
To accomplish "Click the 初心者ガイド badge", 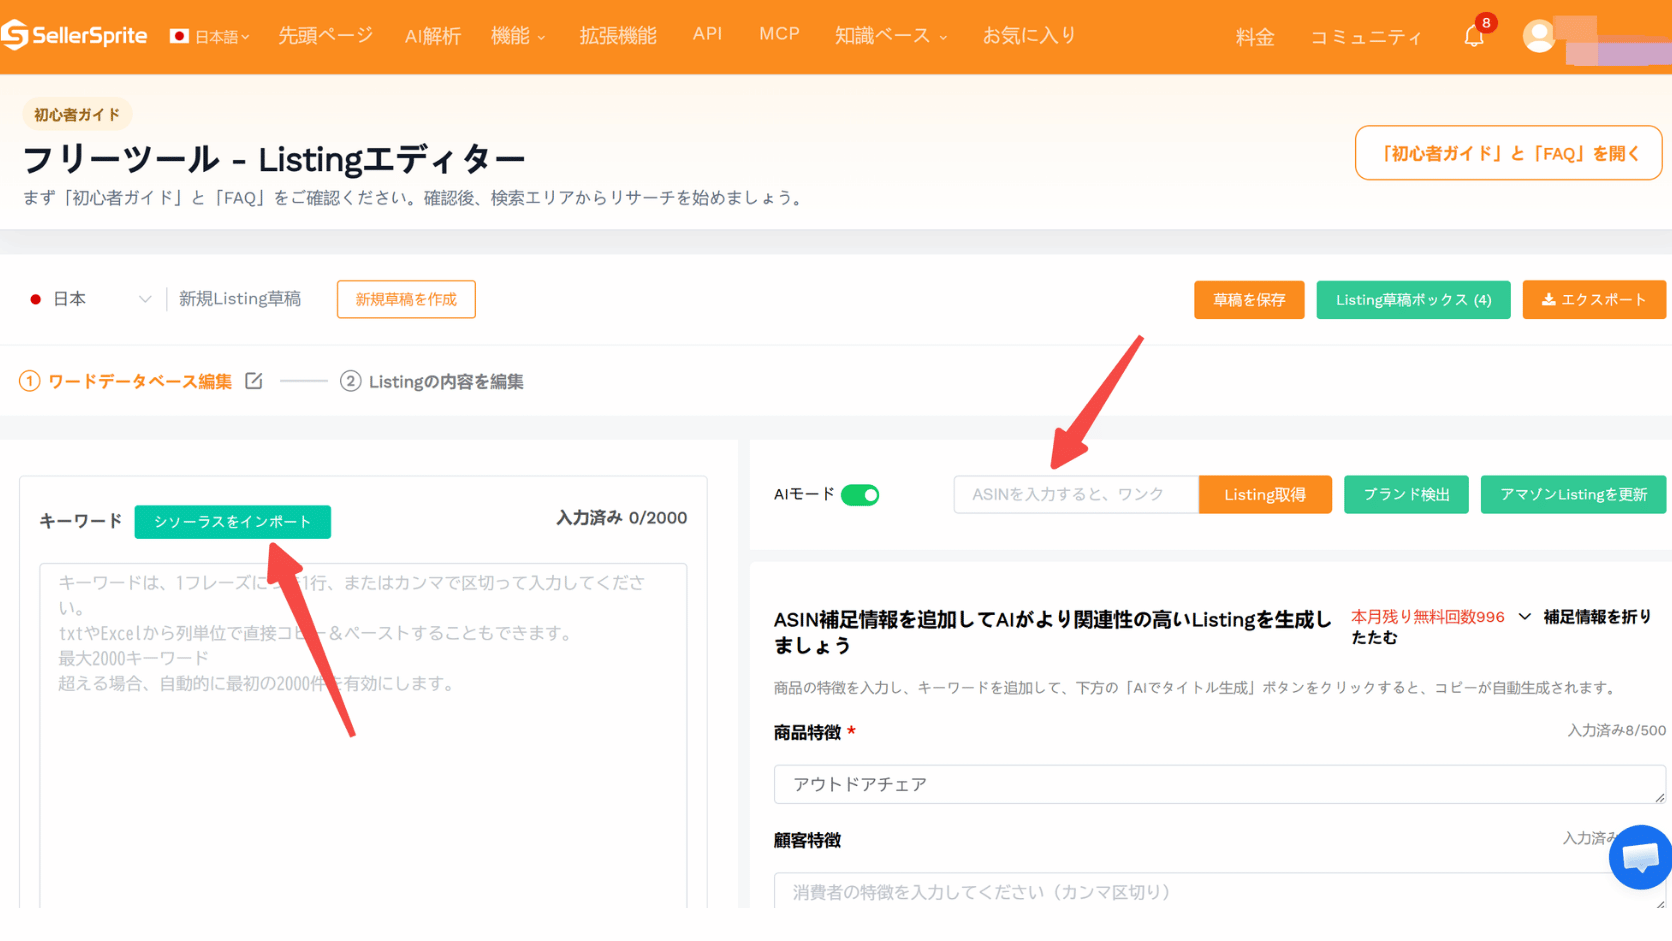I will pos(77,115).
